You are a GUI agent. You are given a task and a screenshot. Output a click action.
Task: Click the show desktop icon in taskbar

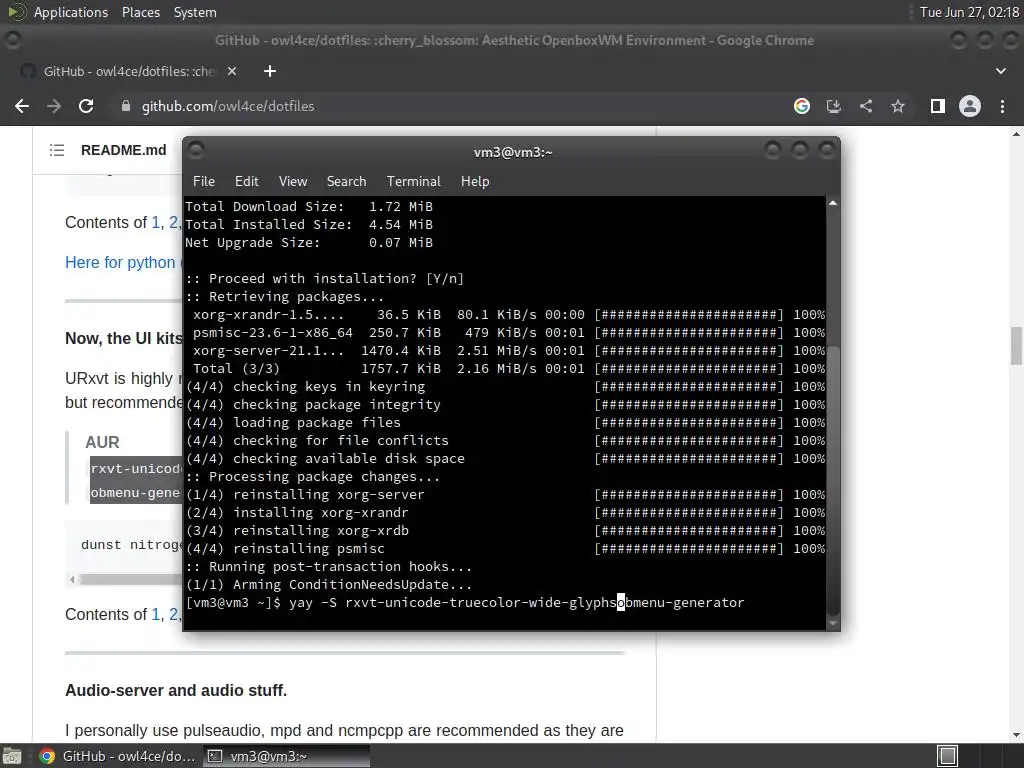click(x=12, y=756)
